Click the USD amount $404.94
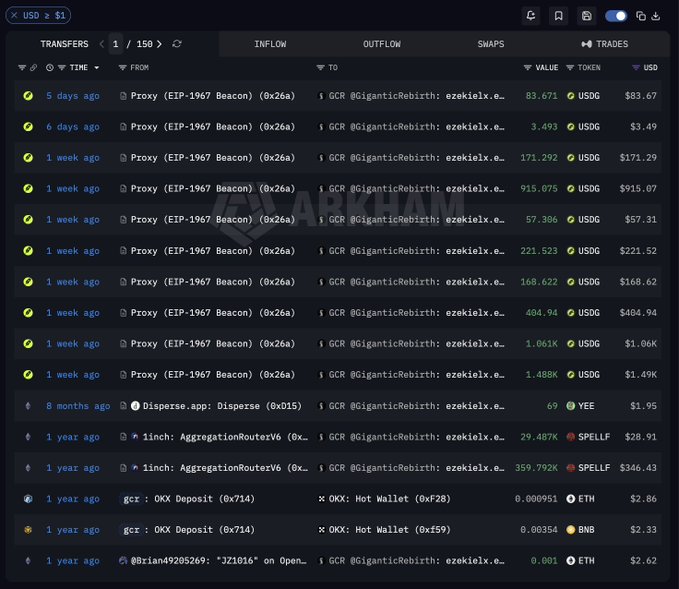This screenshot has height=589, width=679. pos(638,313)
